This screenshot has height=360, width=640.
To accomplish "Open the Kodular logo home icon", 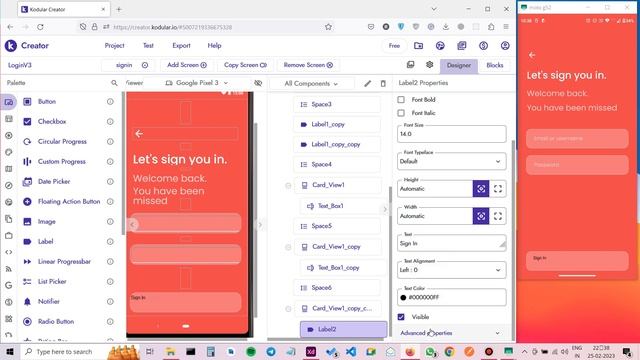I will (11, 46).
